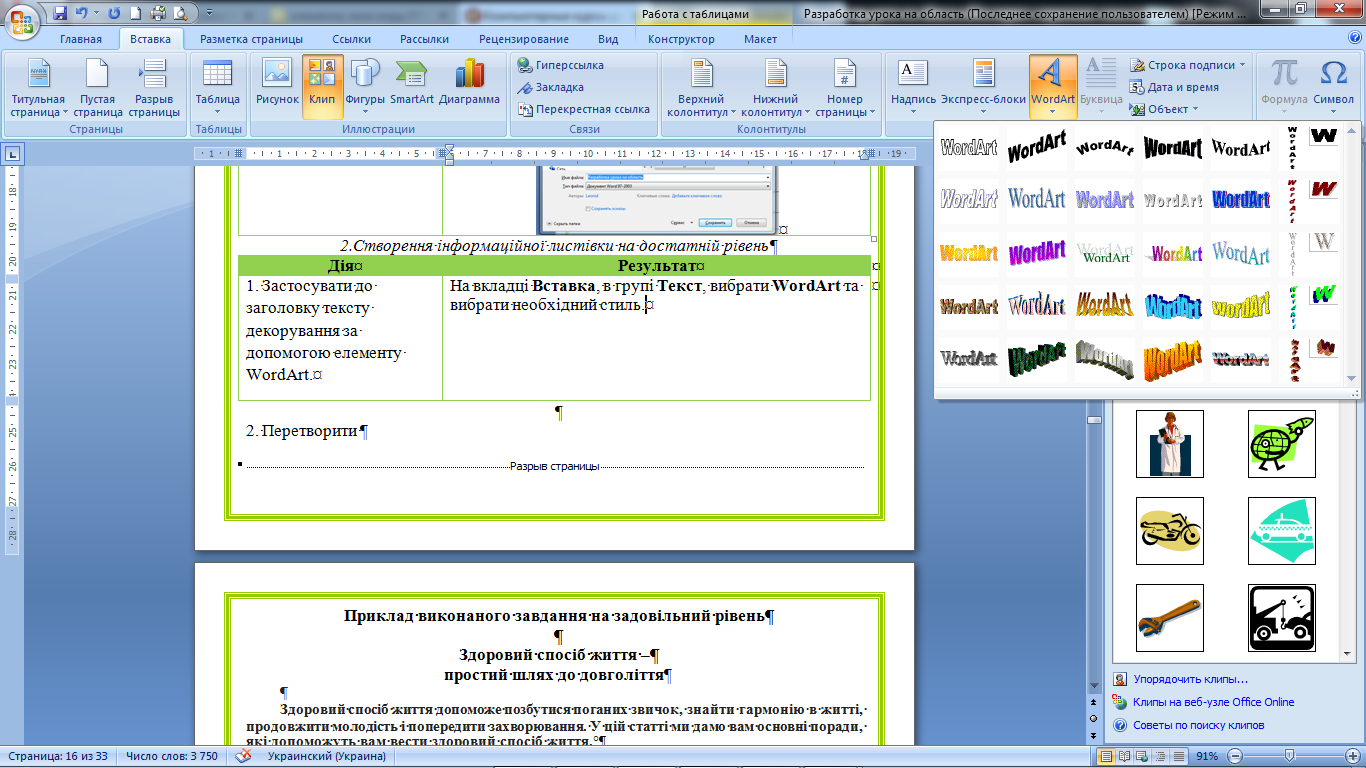Create new document from Quick Access toolbar
Screen dimensions: 1366x768
click(x=135, y=14)
